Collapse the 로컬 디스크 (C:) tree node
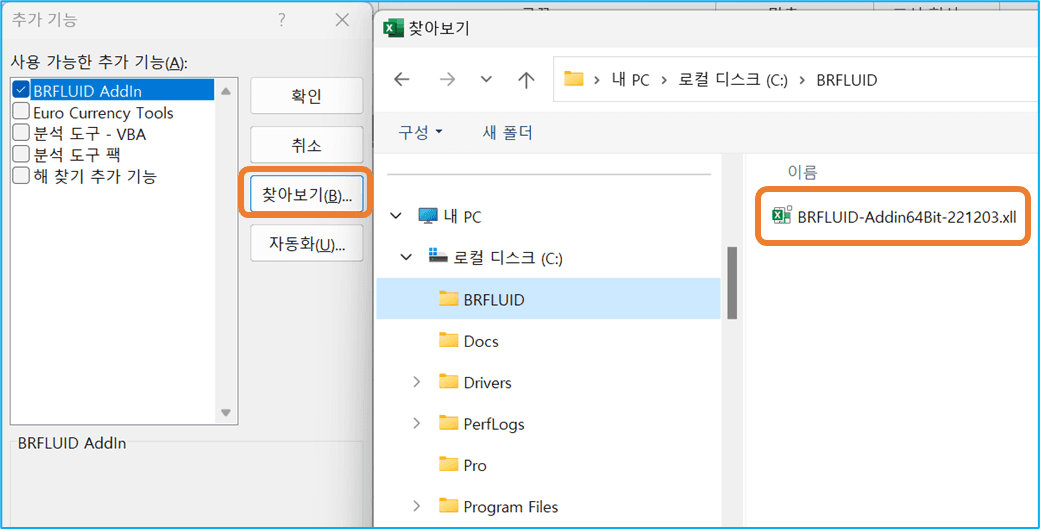The width and height of the screenshot is (1040, 529). click(x=407, y=258)
